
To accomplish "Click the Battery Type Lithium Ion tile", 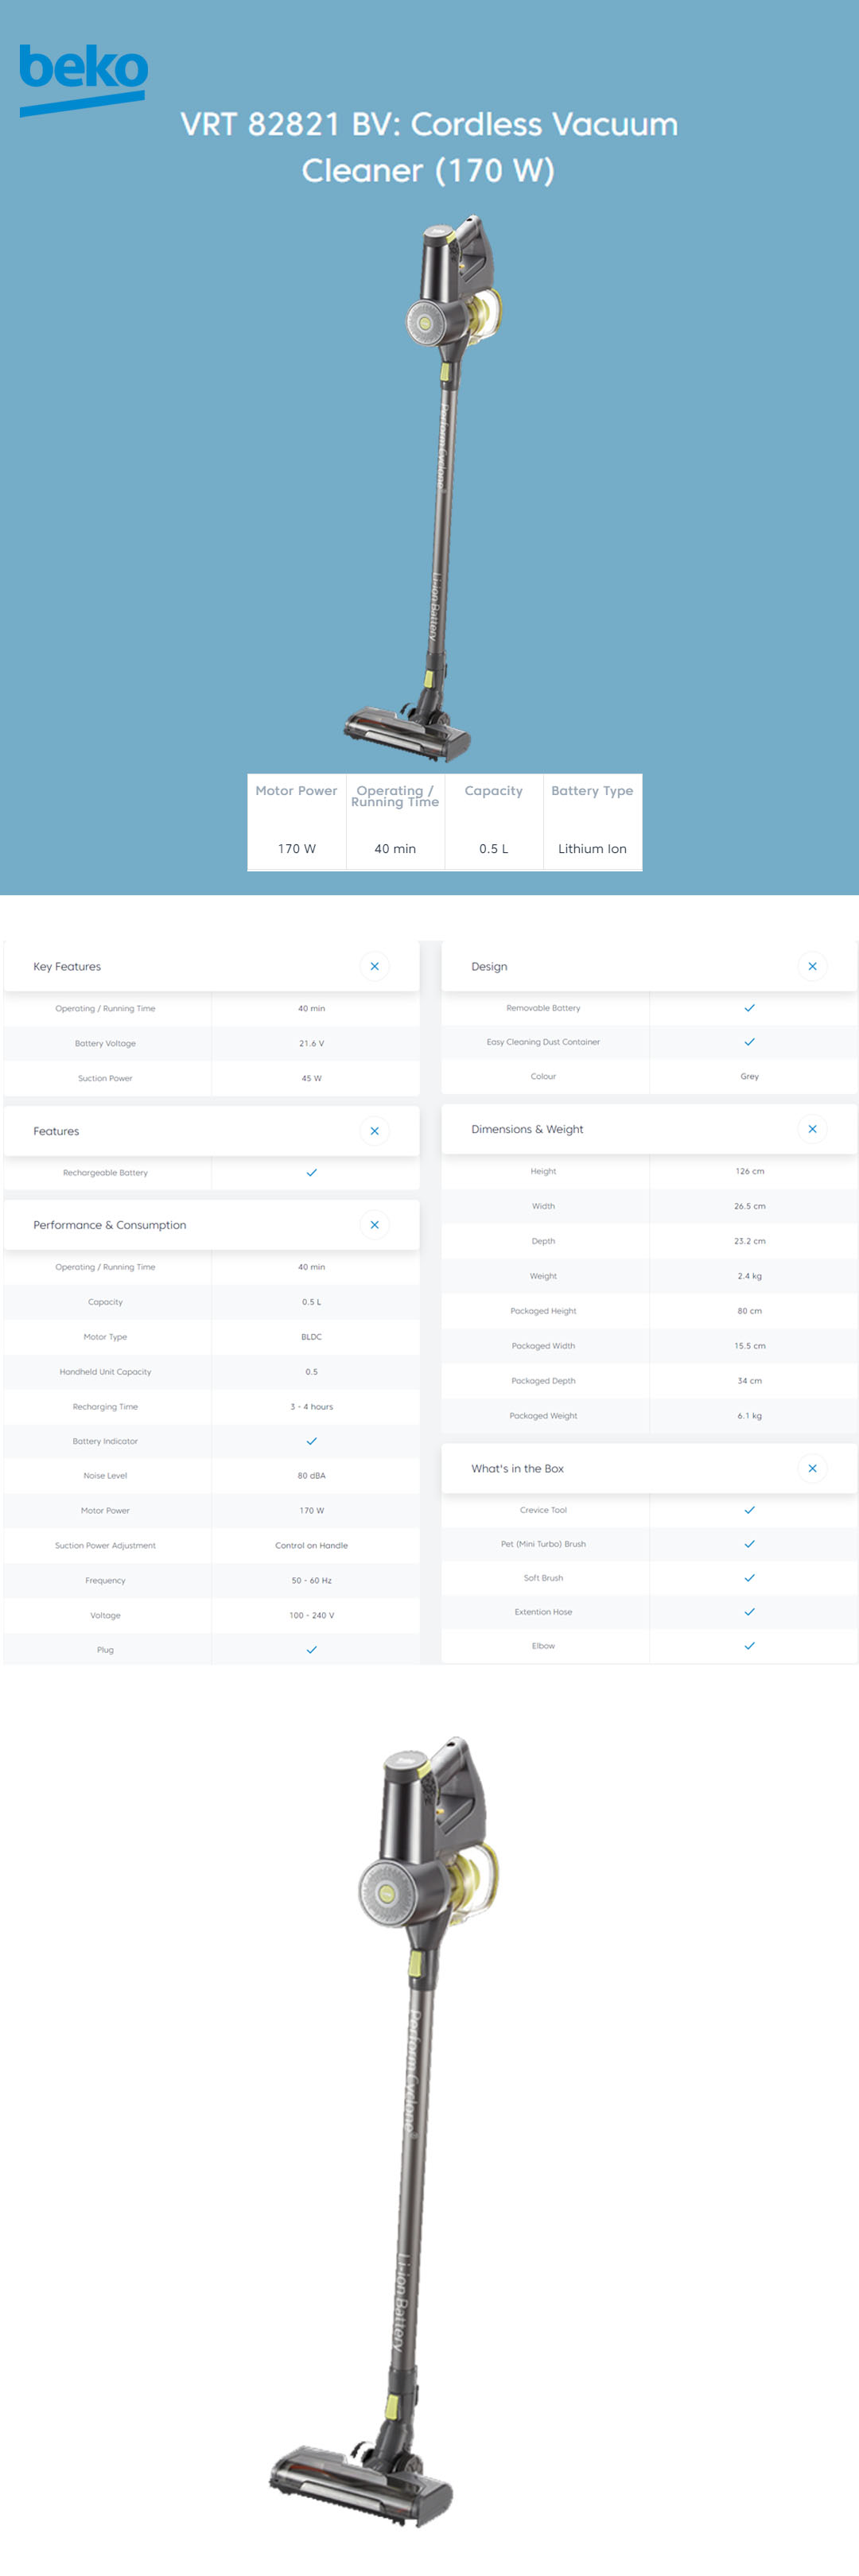I will [x=592, y=821].
